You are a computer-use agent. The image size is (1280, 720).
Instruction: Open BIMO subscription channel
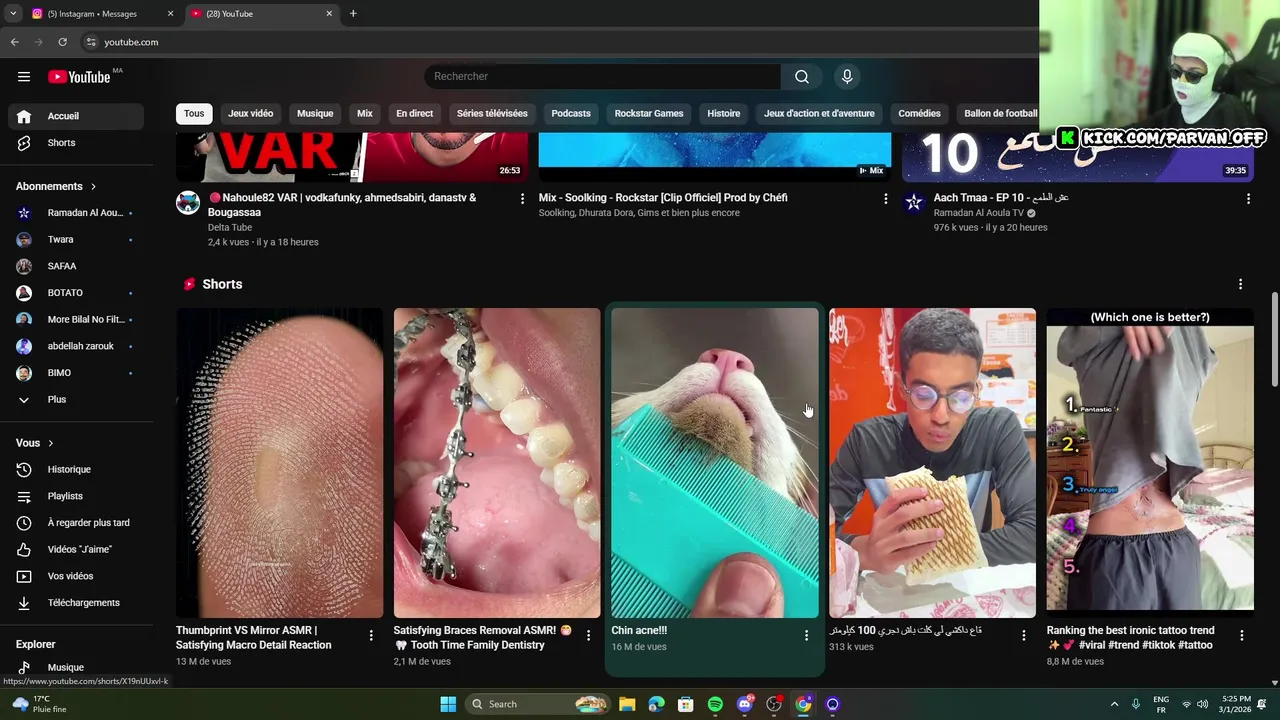pos(76,373)
